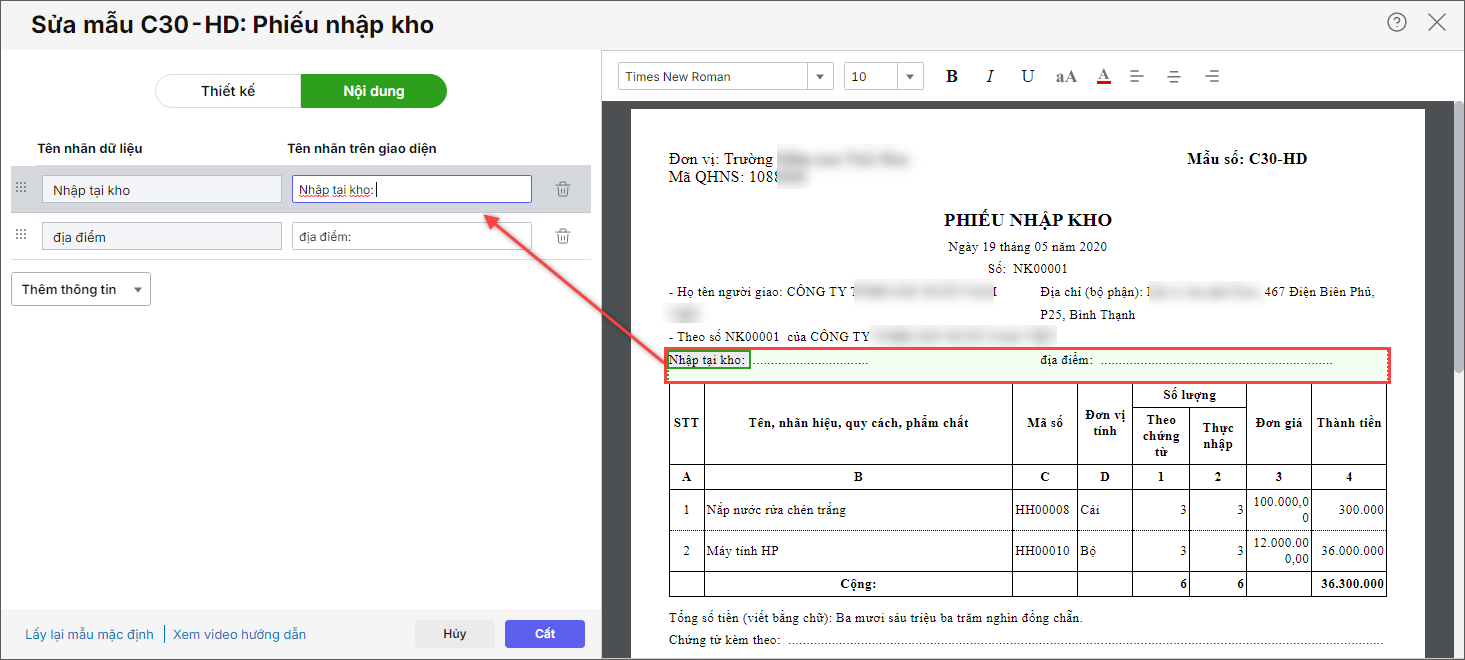The width and height of the screenshot is (1465, 660).
Task: Grab drag handle of Nhập tại kho row
Action: 21,187
